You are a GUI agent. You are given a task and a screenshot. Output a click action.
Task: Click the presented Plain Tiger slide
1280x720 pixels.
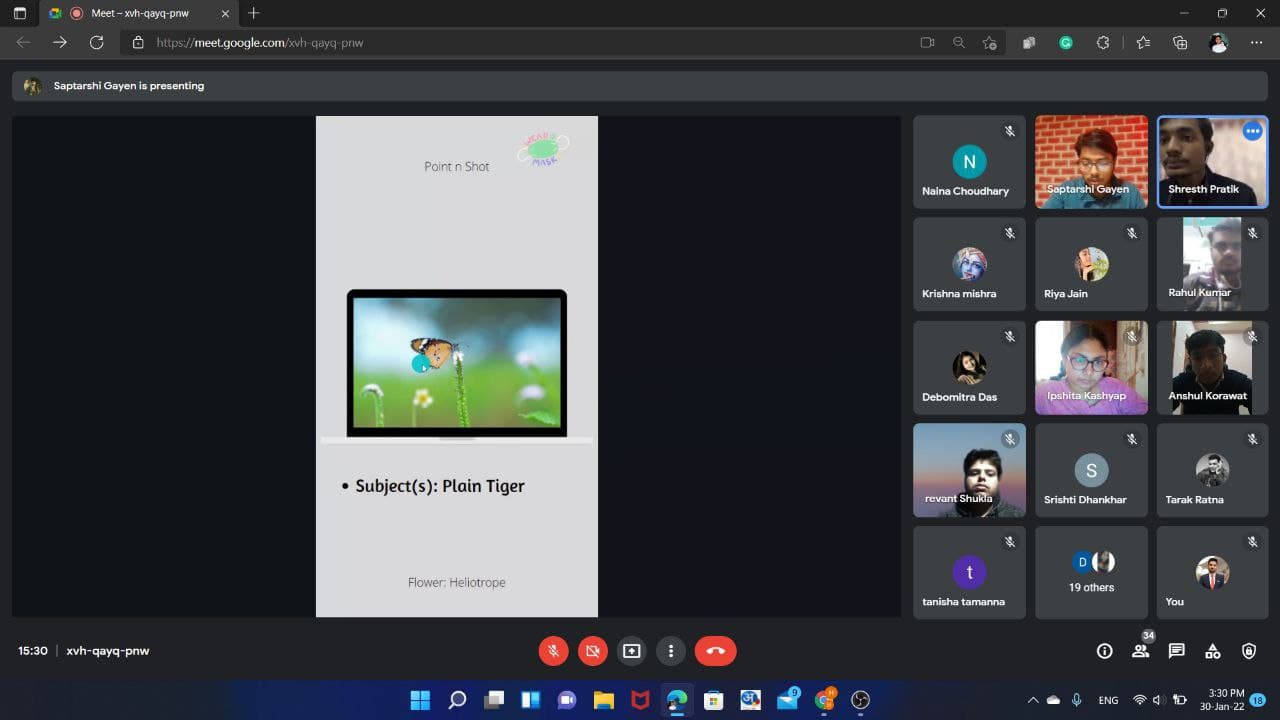[457, 366]
